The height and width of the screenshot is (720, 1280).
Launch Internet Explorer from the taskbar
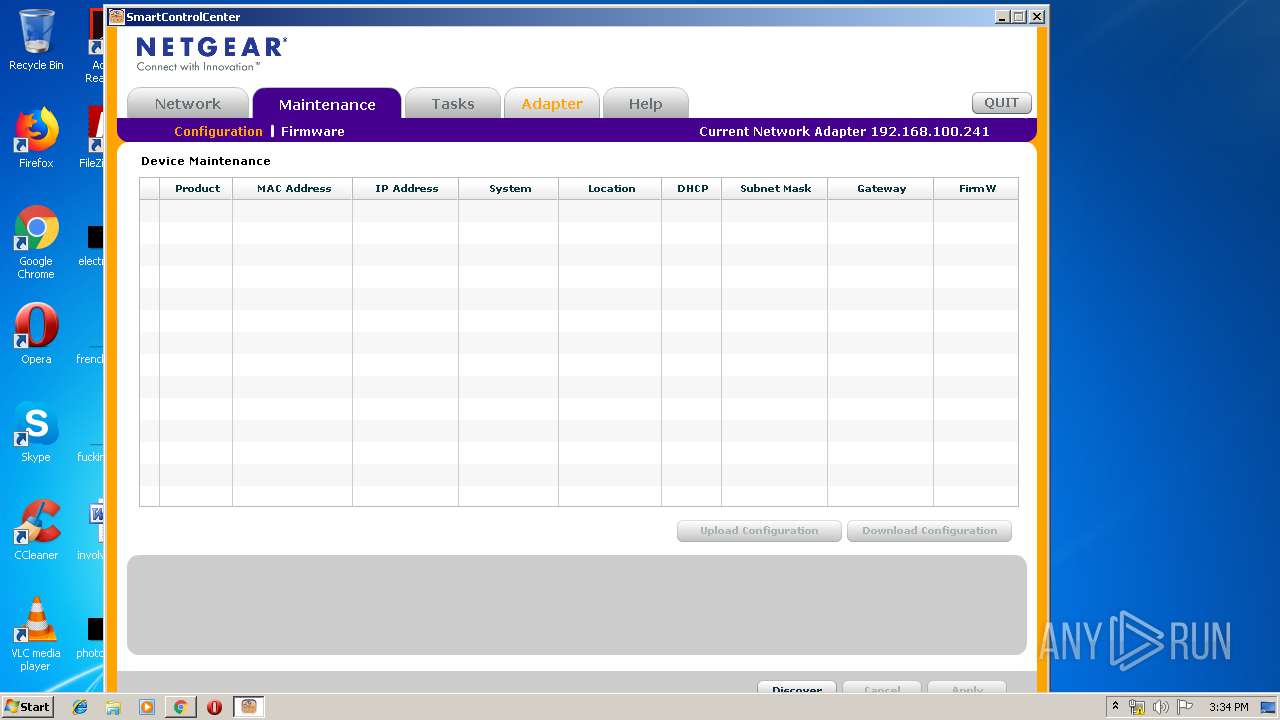pyautogui.click(x=80, y=707)
